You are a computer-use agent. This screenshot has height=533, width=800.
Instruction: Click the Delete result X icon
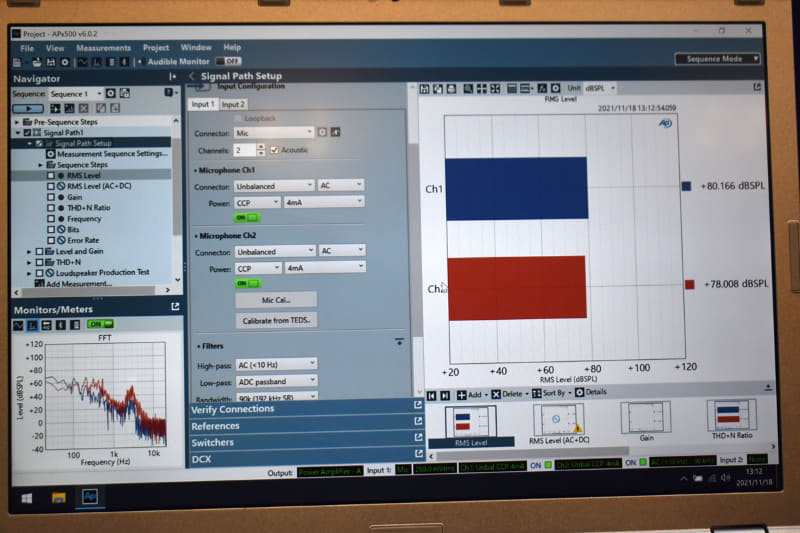(496, 395)
